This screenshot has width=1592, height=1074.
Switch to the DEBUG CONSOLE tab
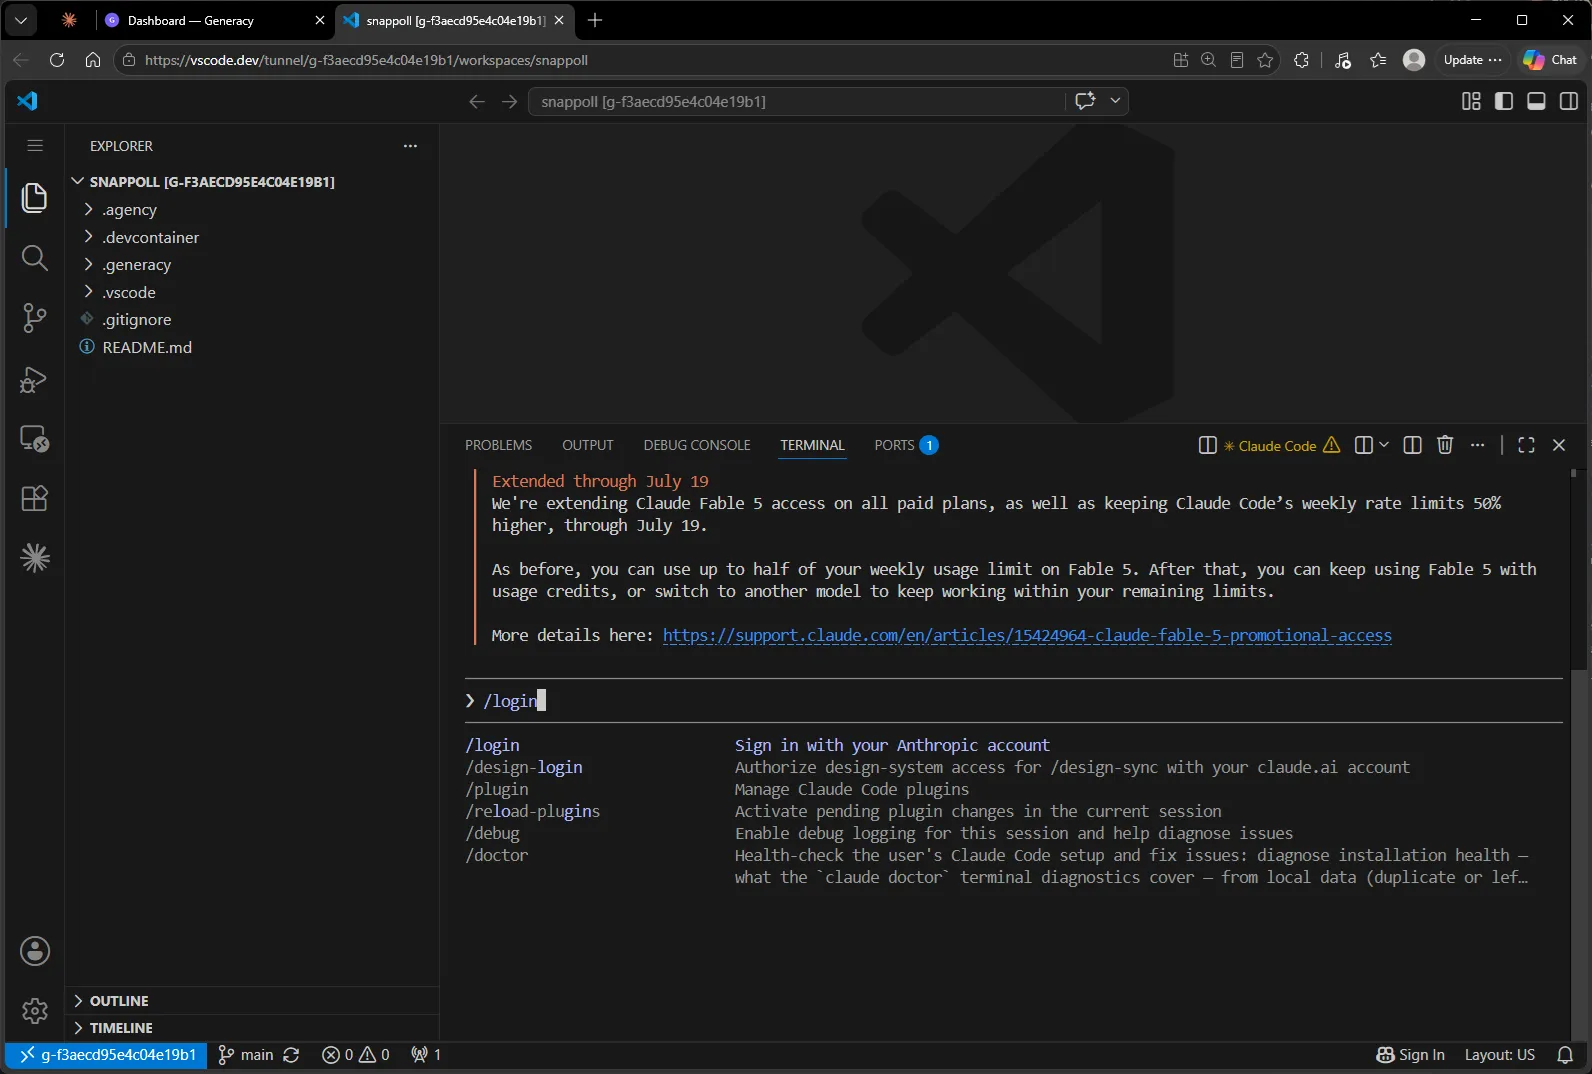[x=697, y=445]
